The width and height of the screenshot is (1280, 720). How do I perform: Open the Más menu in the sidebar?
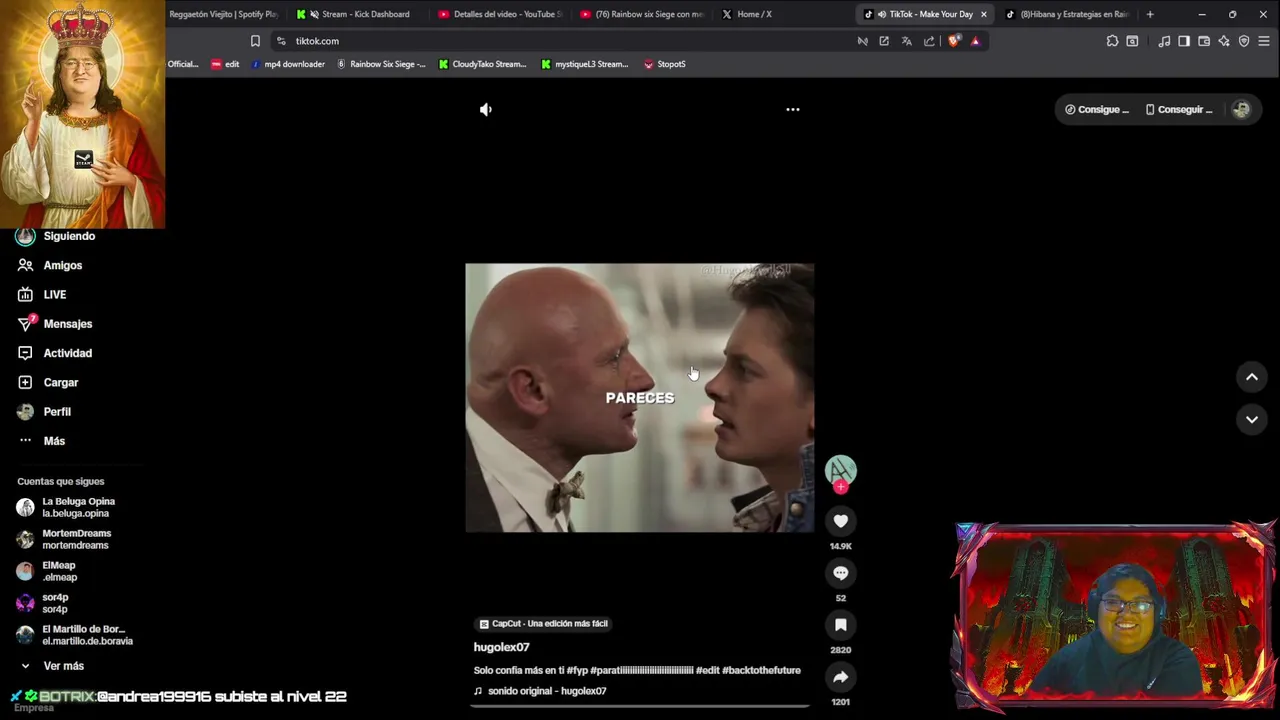[41, 441]
